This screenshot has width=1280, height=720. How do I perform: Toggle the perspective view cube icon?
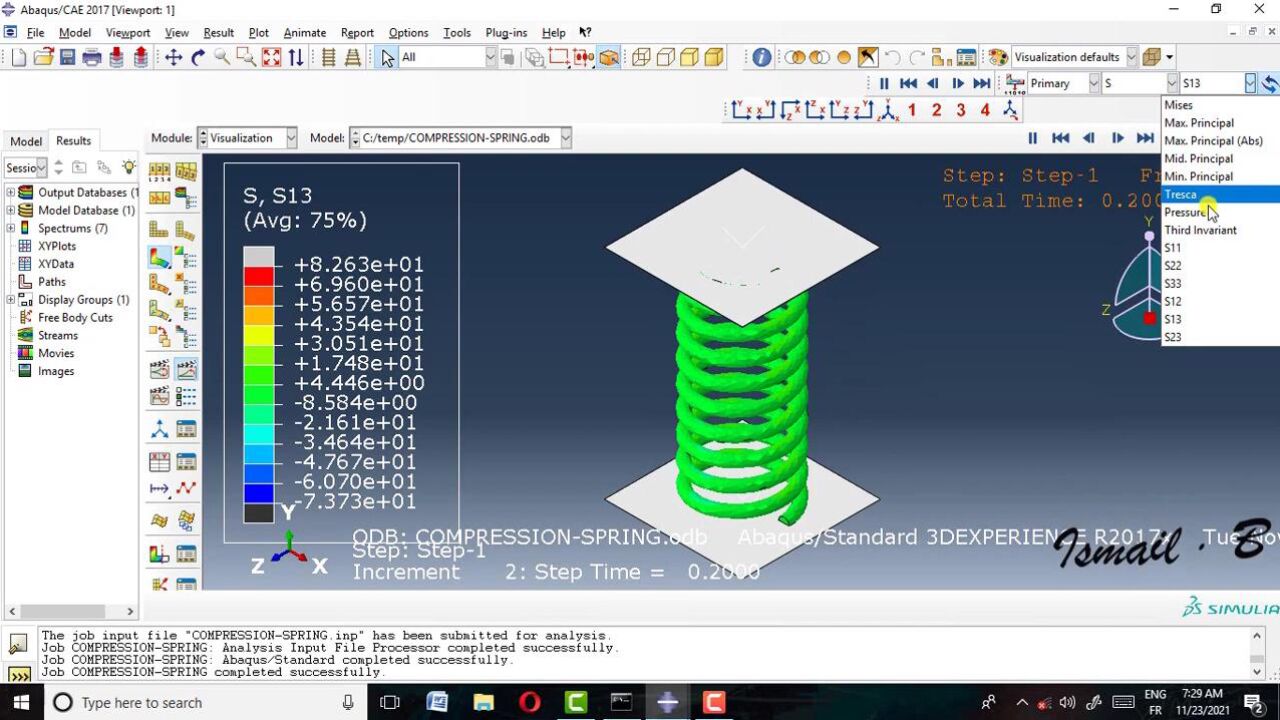point(1152,58)
